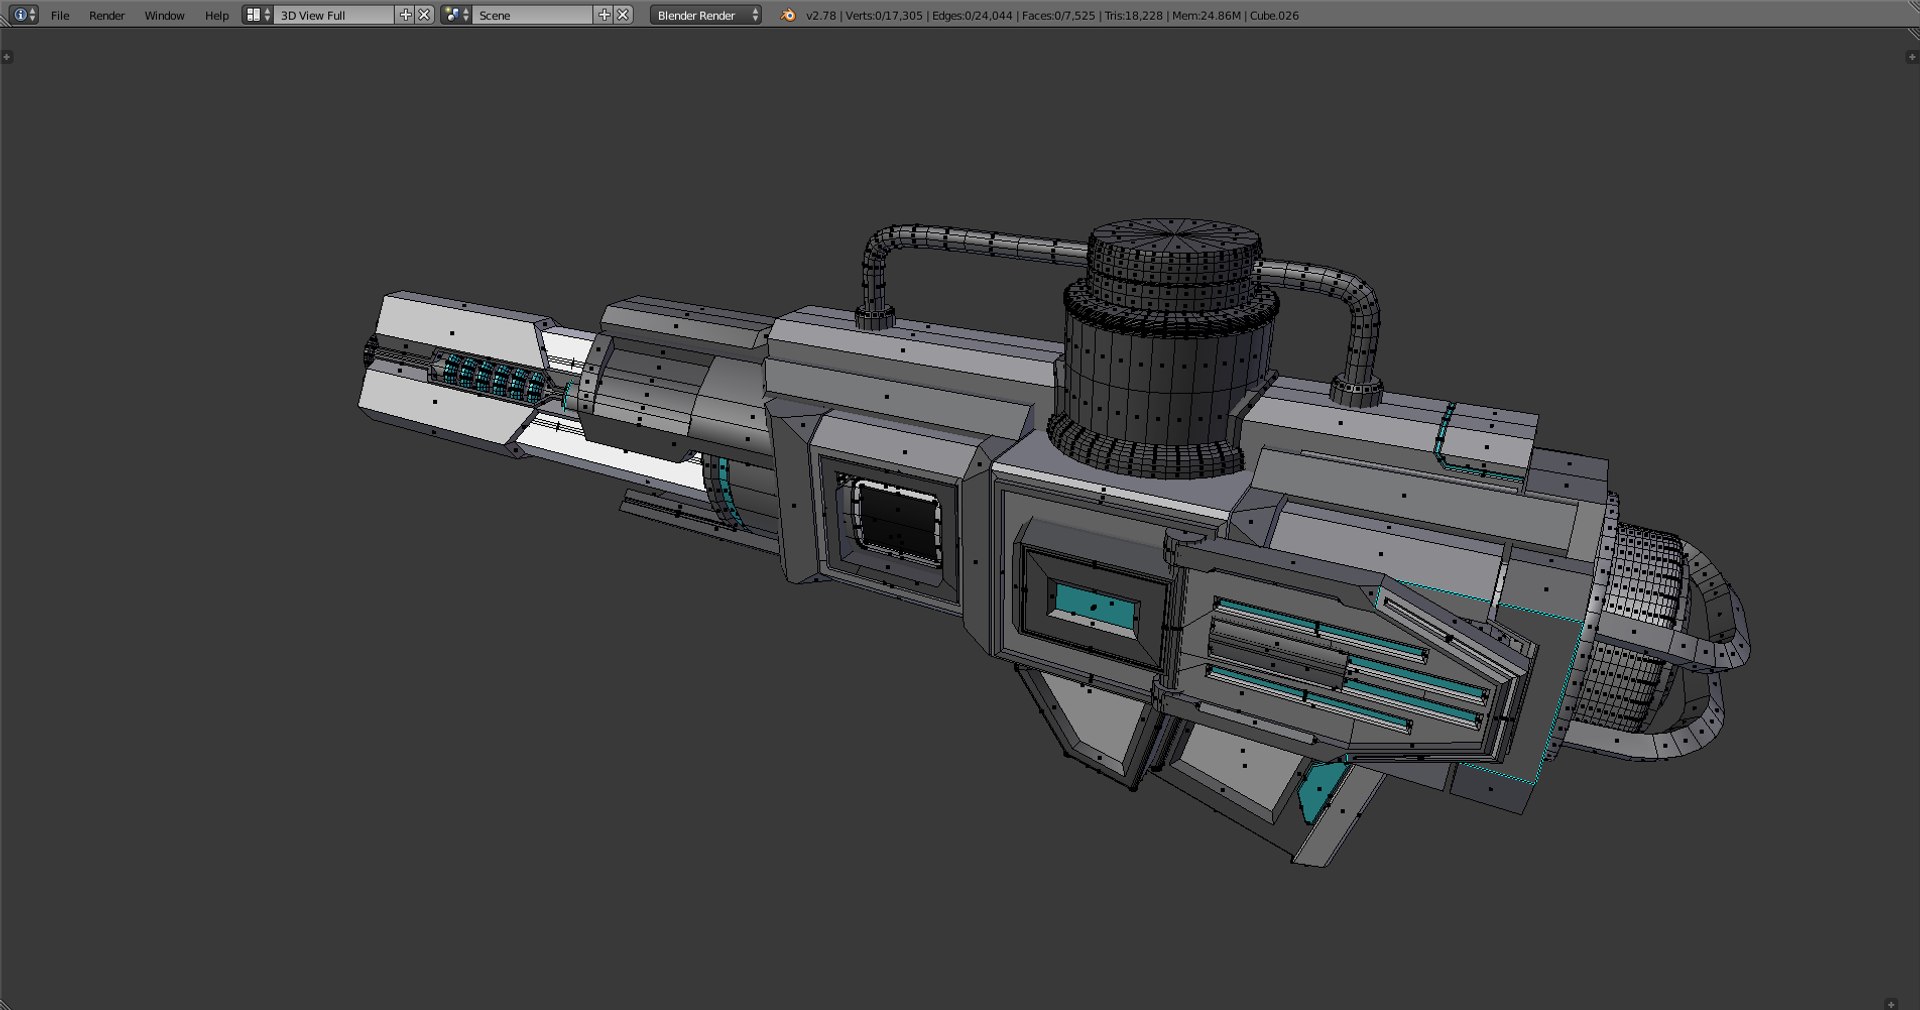
Task: Click the v2.78 version text
Action: pyautogui.click(x=820, y=15)
